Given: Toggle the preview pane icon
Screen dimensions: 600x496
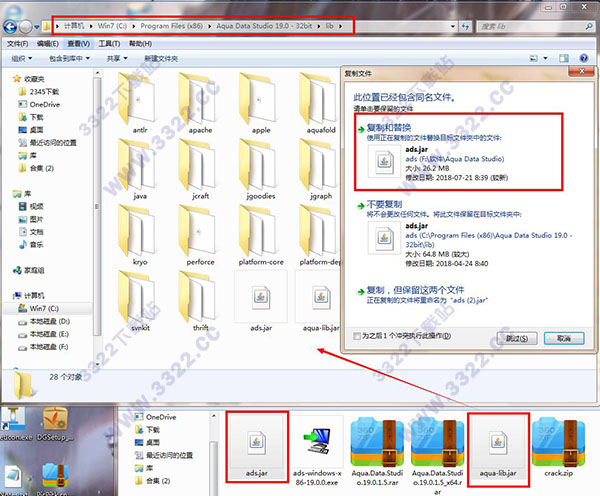Looking at the screenshot, I should [x=564, y=58].
